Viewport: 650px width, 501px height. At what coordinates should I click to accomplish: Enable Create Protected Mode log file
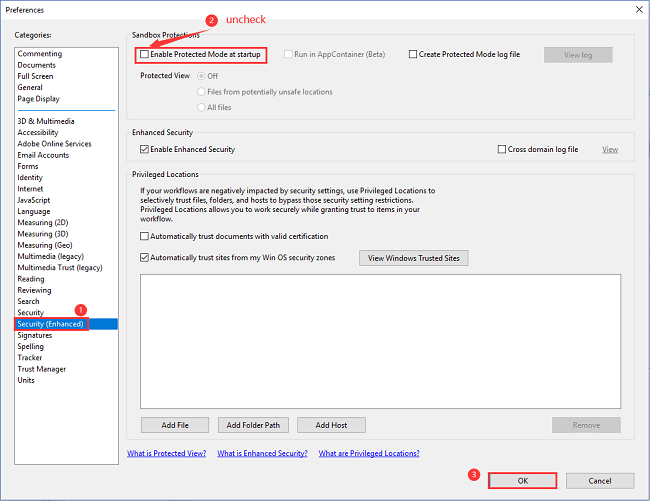[413, 54]
